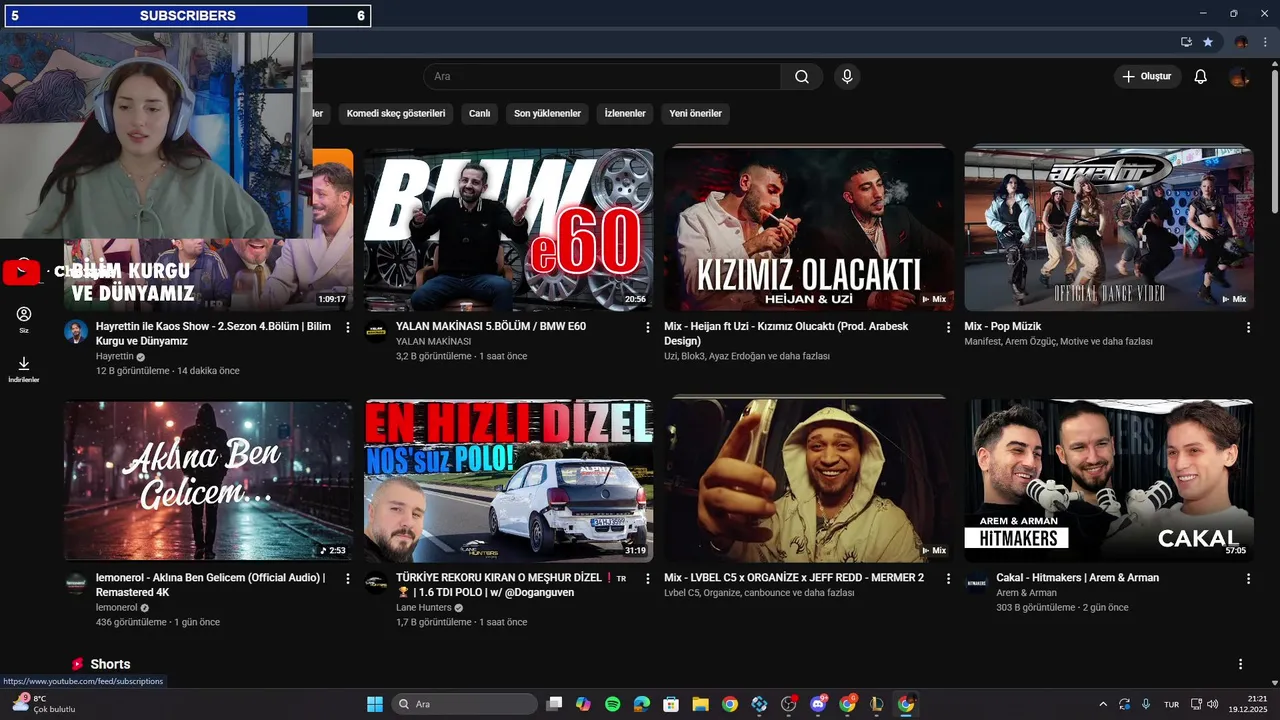The width and height of the screenshot is (1280, 720).
Task: Click the 'Oluştur' create button
Action: click(1148, 77)
